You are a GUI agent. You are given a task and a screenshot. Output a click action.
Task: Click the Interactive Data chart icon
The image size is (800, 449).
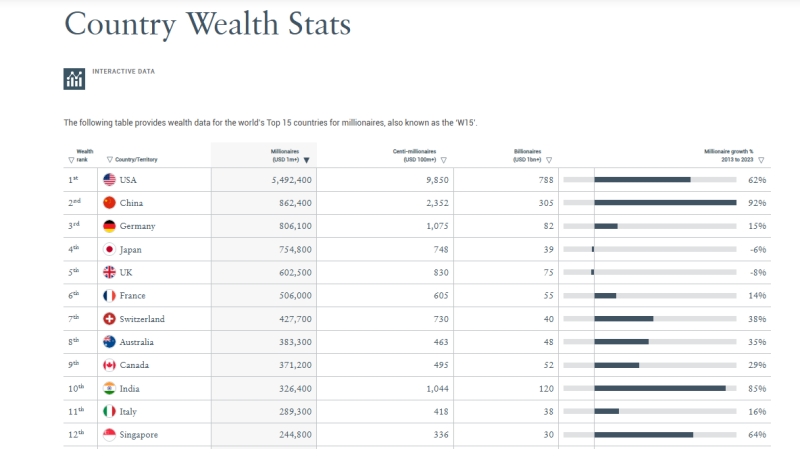[74, 79]
